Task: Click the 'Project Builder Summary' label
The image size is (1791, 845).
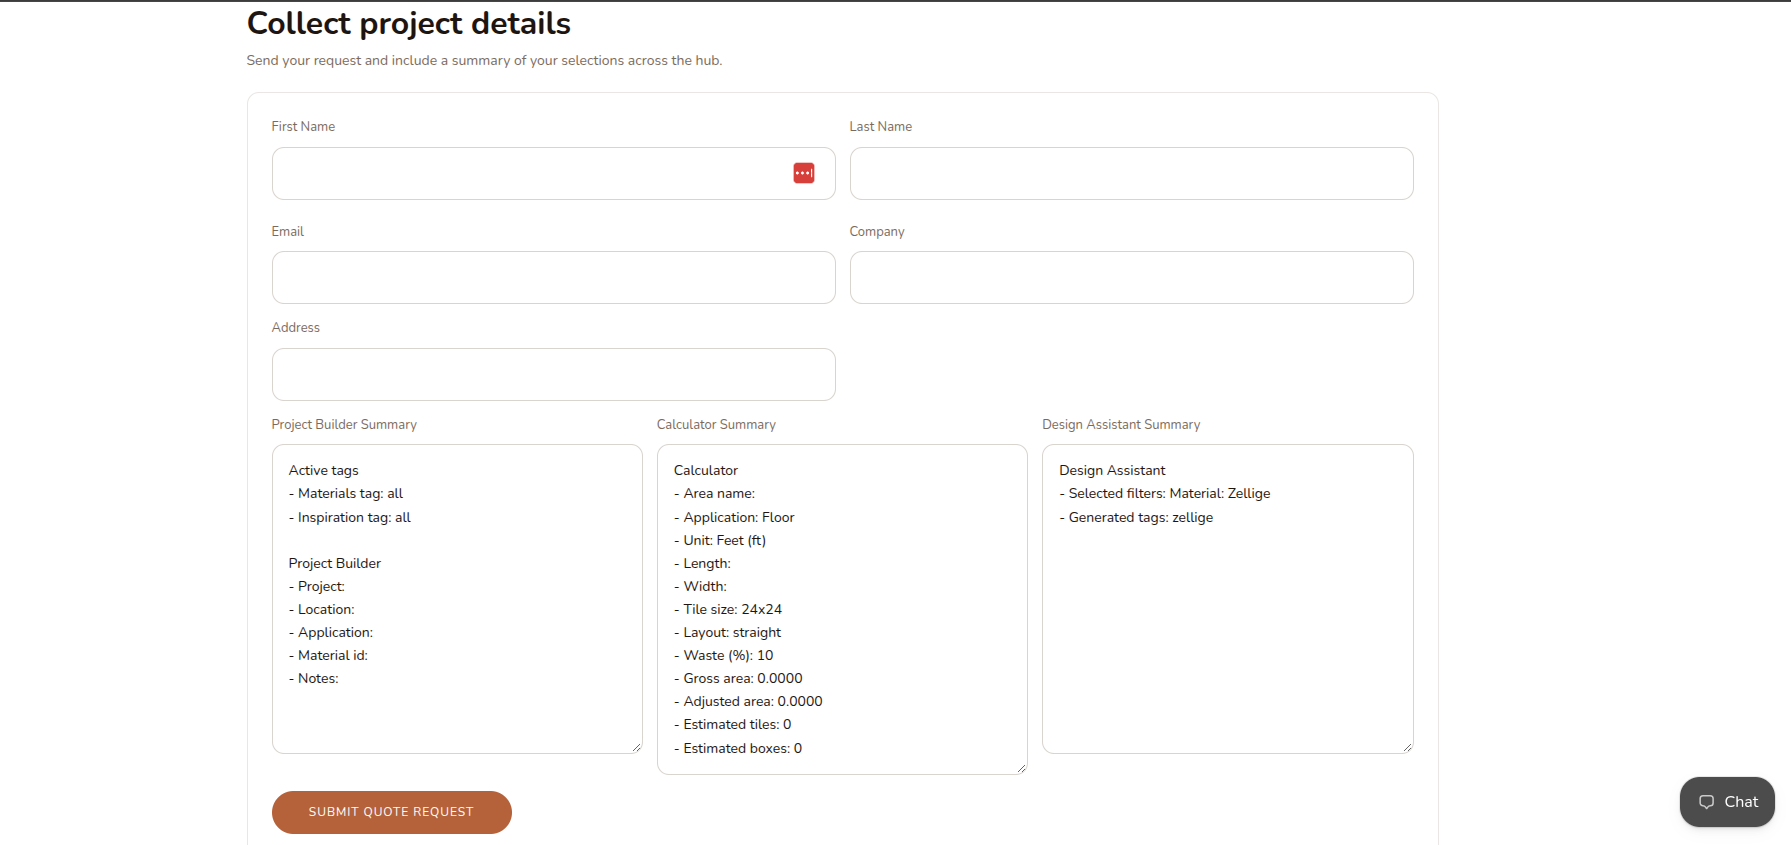Action: click(344, 425)
